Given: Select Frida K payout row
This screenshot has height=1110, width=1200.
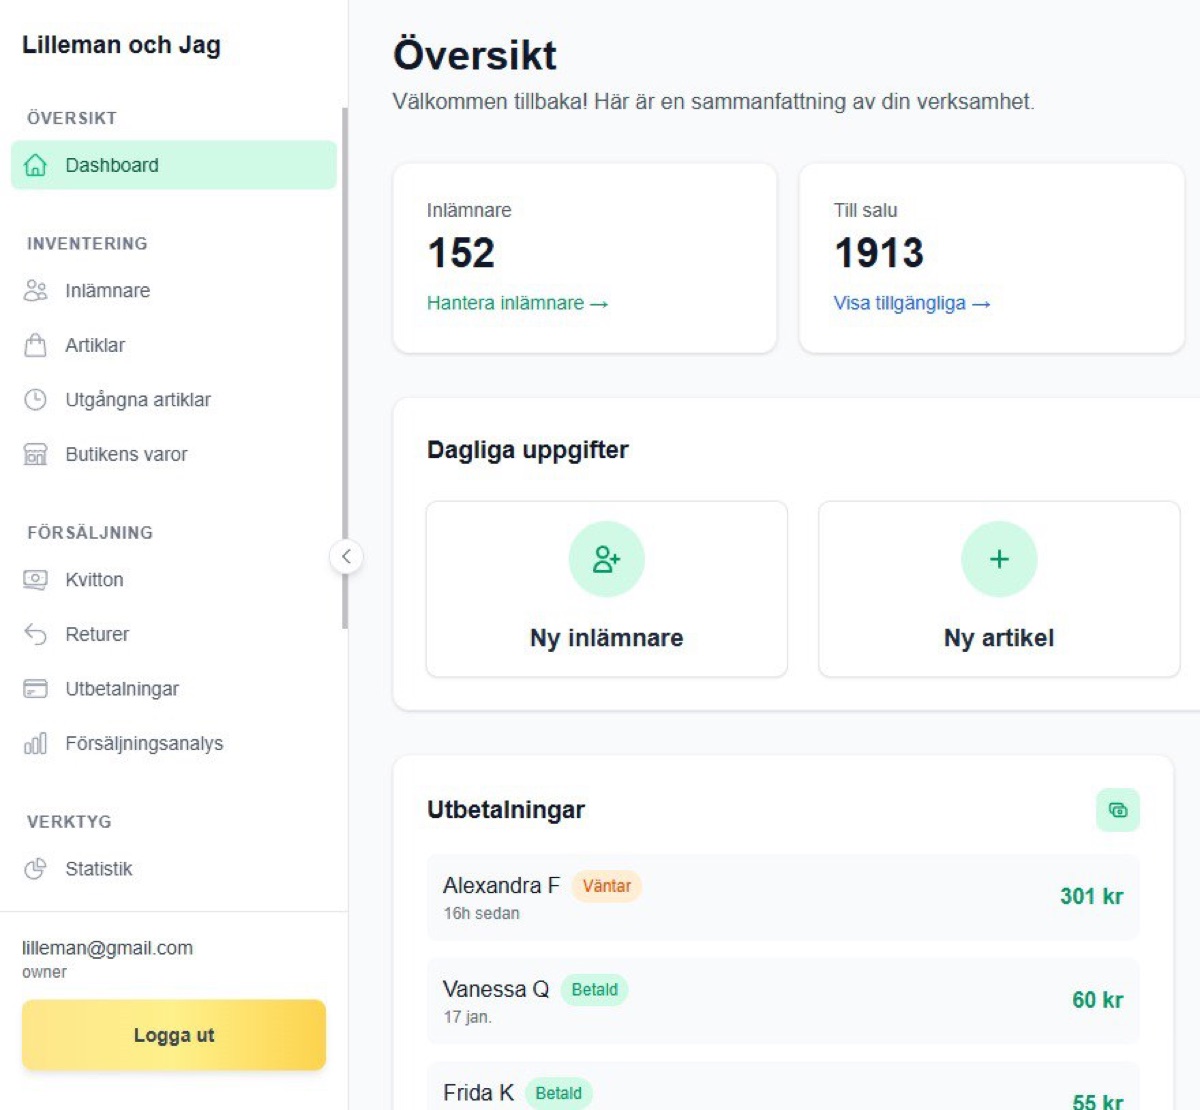Looking at the screenshot, I should pyautogui.click(x=783, y=1087).
